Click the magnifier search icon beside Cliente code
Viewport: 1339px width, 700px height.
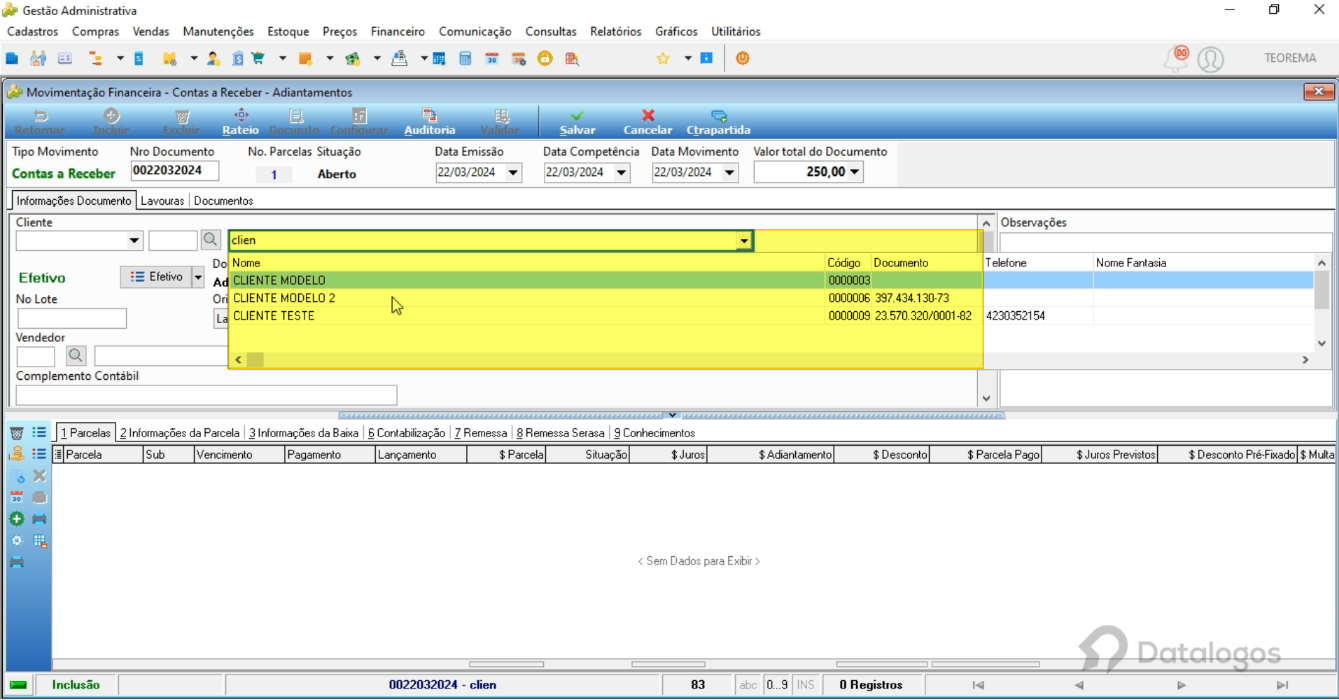tap(210, 240)
